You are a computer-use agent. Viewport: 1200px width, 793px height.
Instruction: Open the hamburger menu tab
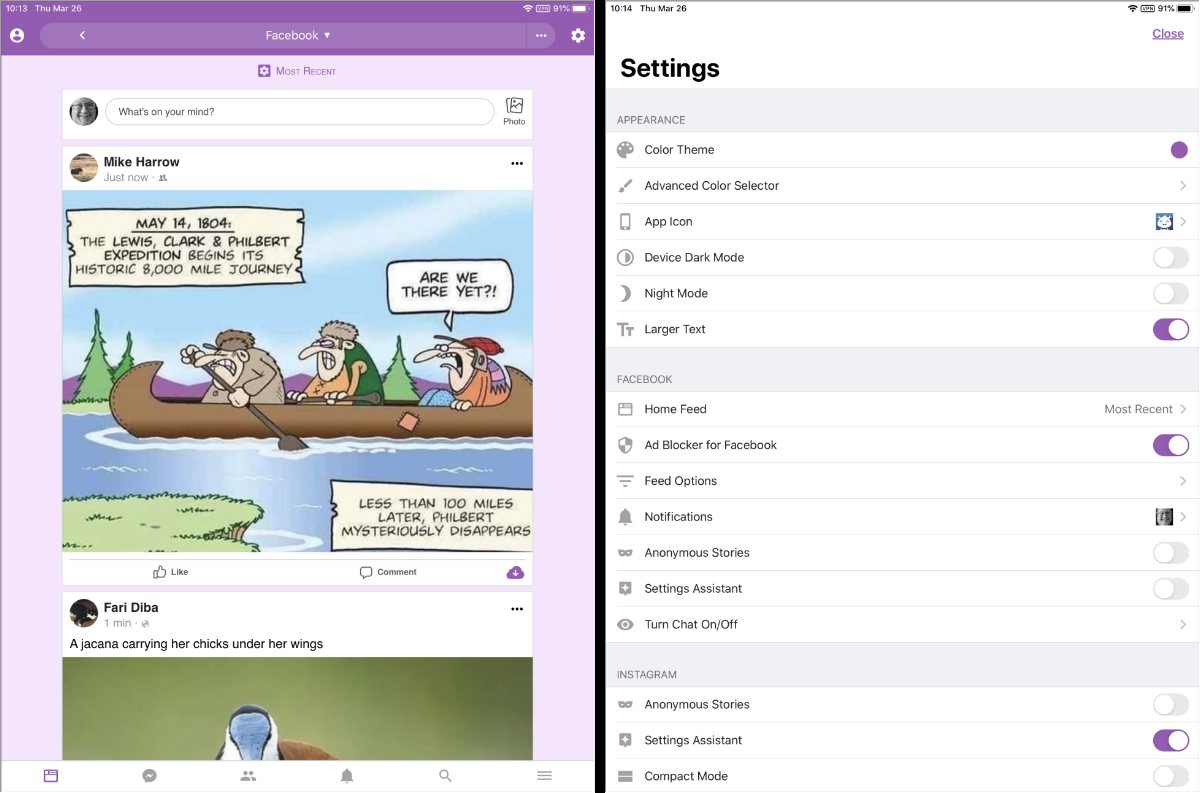[x=545, y=775]
